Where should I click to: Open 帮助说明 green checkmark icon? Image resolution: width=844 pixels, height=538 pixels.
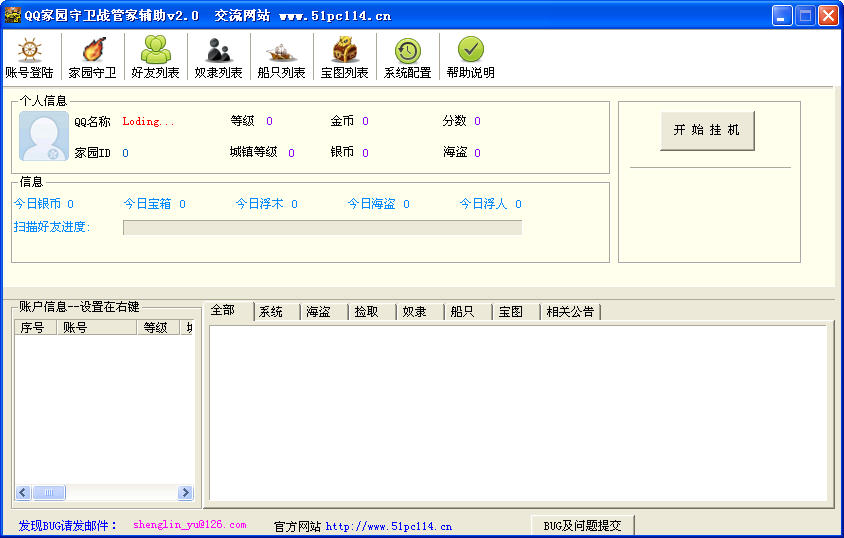tap(470, 50)
